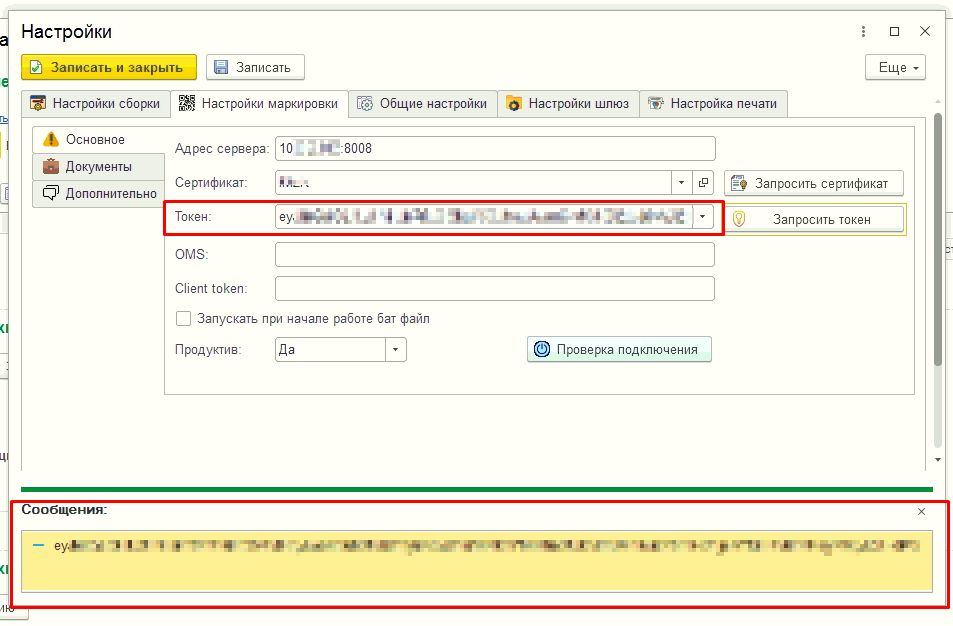This screenshot has height=626, width=953.
Task: Save using the floppy-disk Записать button
Action: tap(255, 67)
